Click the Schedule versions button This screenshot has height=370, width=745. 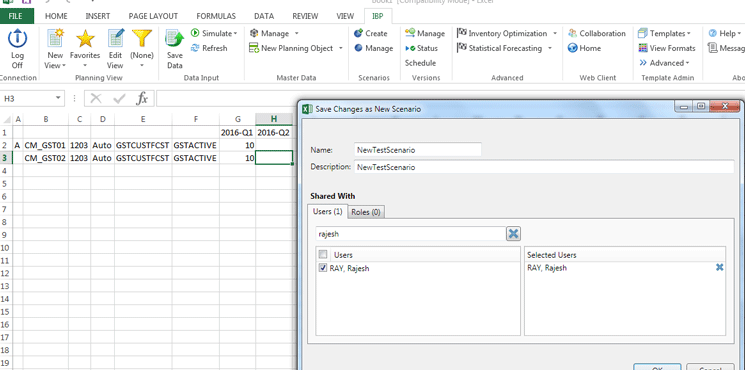coord(420,63)
